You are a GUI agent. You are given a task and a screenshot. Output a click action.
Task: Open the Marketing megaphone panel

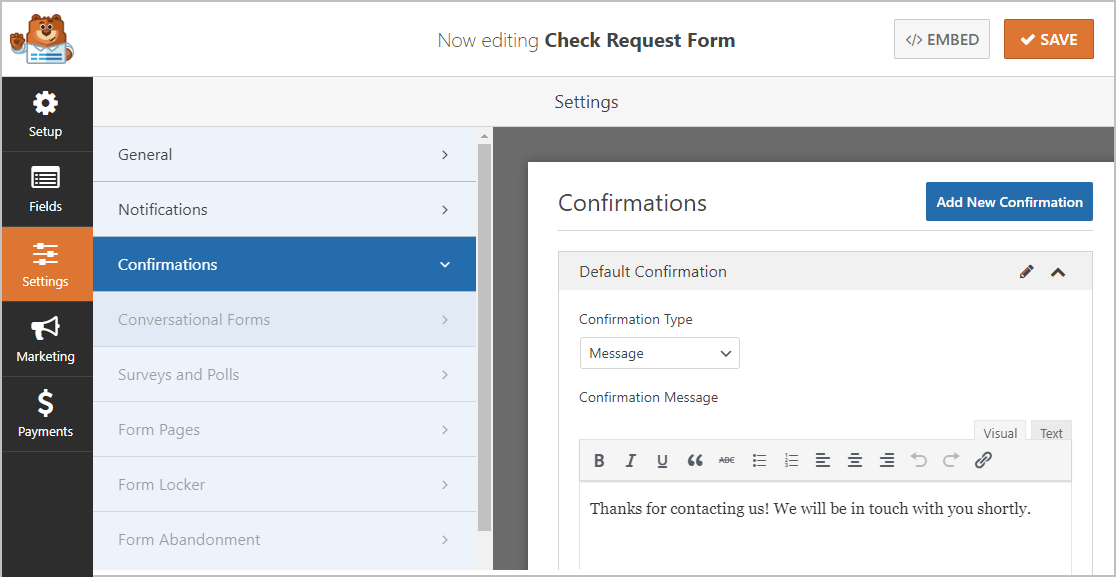pos(46,339)
